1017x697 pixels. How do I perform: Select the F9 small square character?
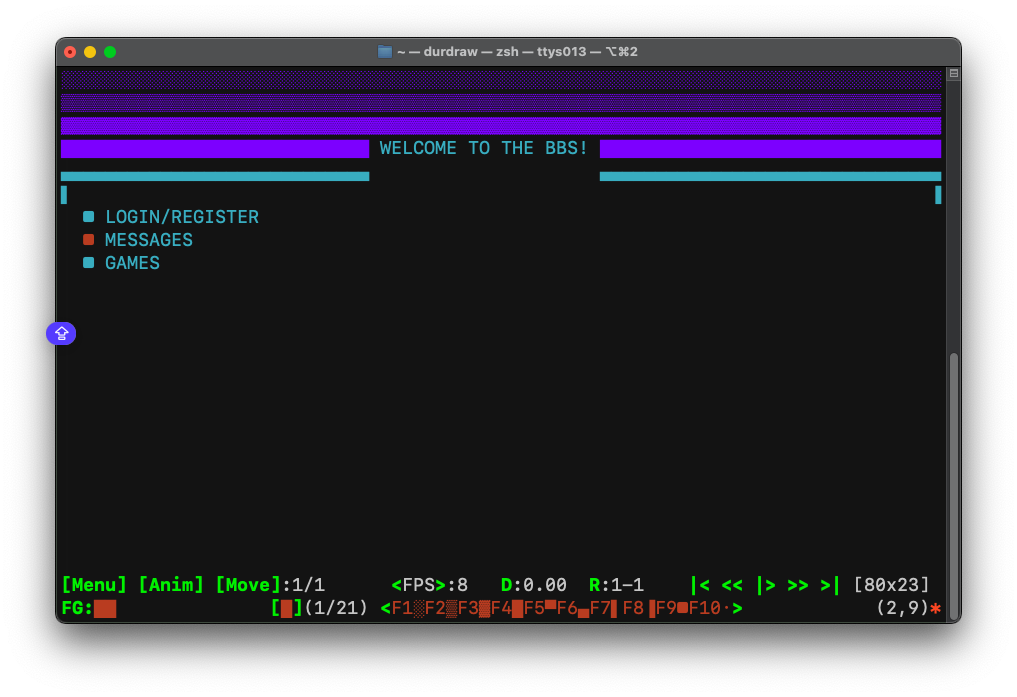(672, 608)
